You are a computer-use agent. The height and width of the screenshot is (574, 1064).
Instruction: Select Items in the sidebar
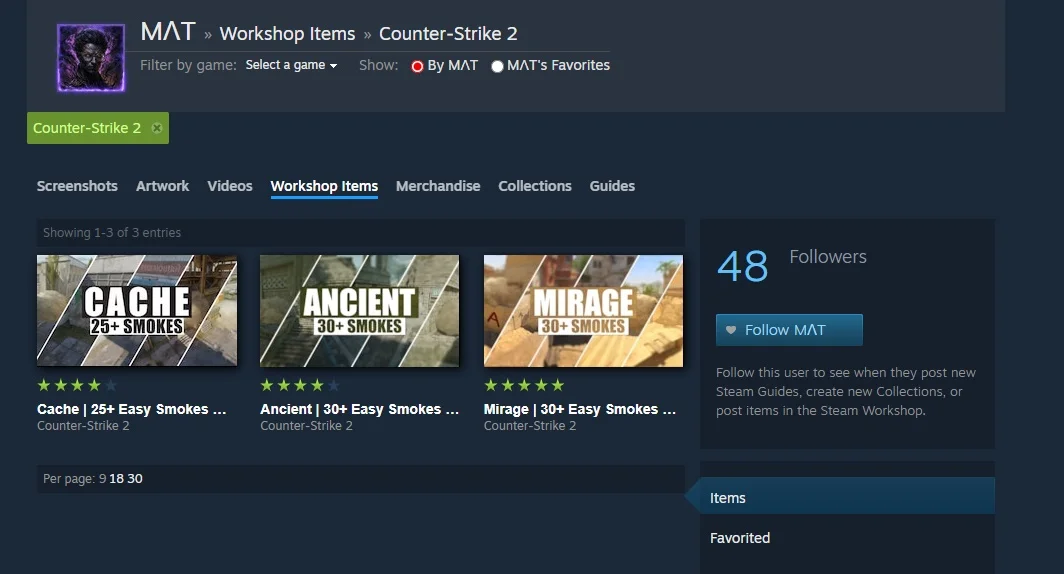coord(847,497)
